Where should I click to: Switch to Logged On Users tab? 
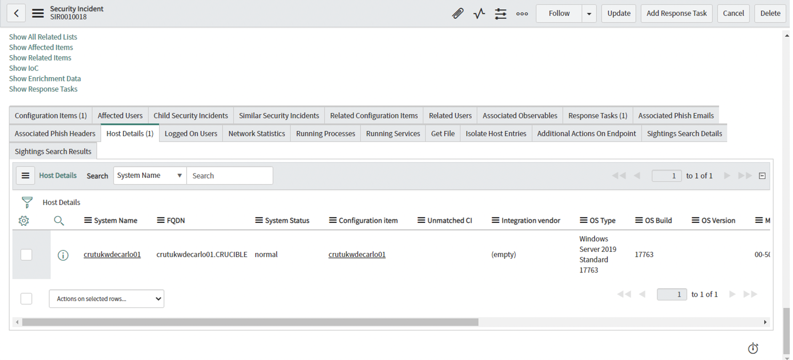191,134
